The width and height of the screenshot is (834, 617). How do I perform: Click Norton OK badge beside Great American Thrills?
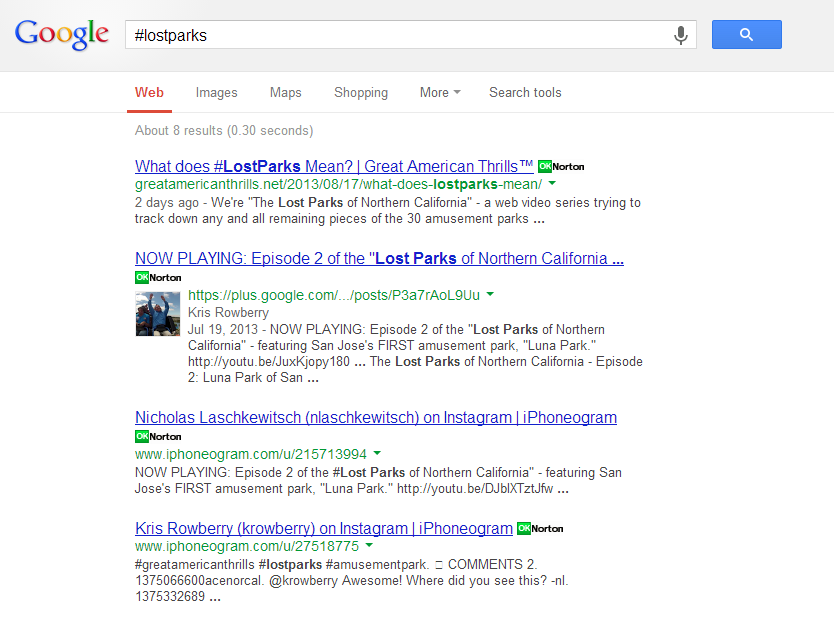coord(561,166)
